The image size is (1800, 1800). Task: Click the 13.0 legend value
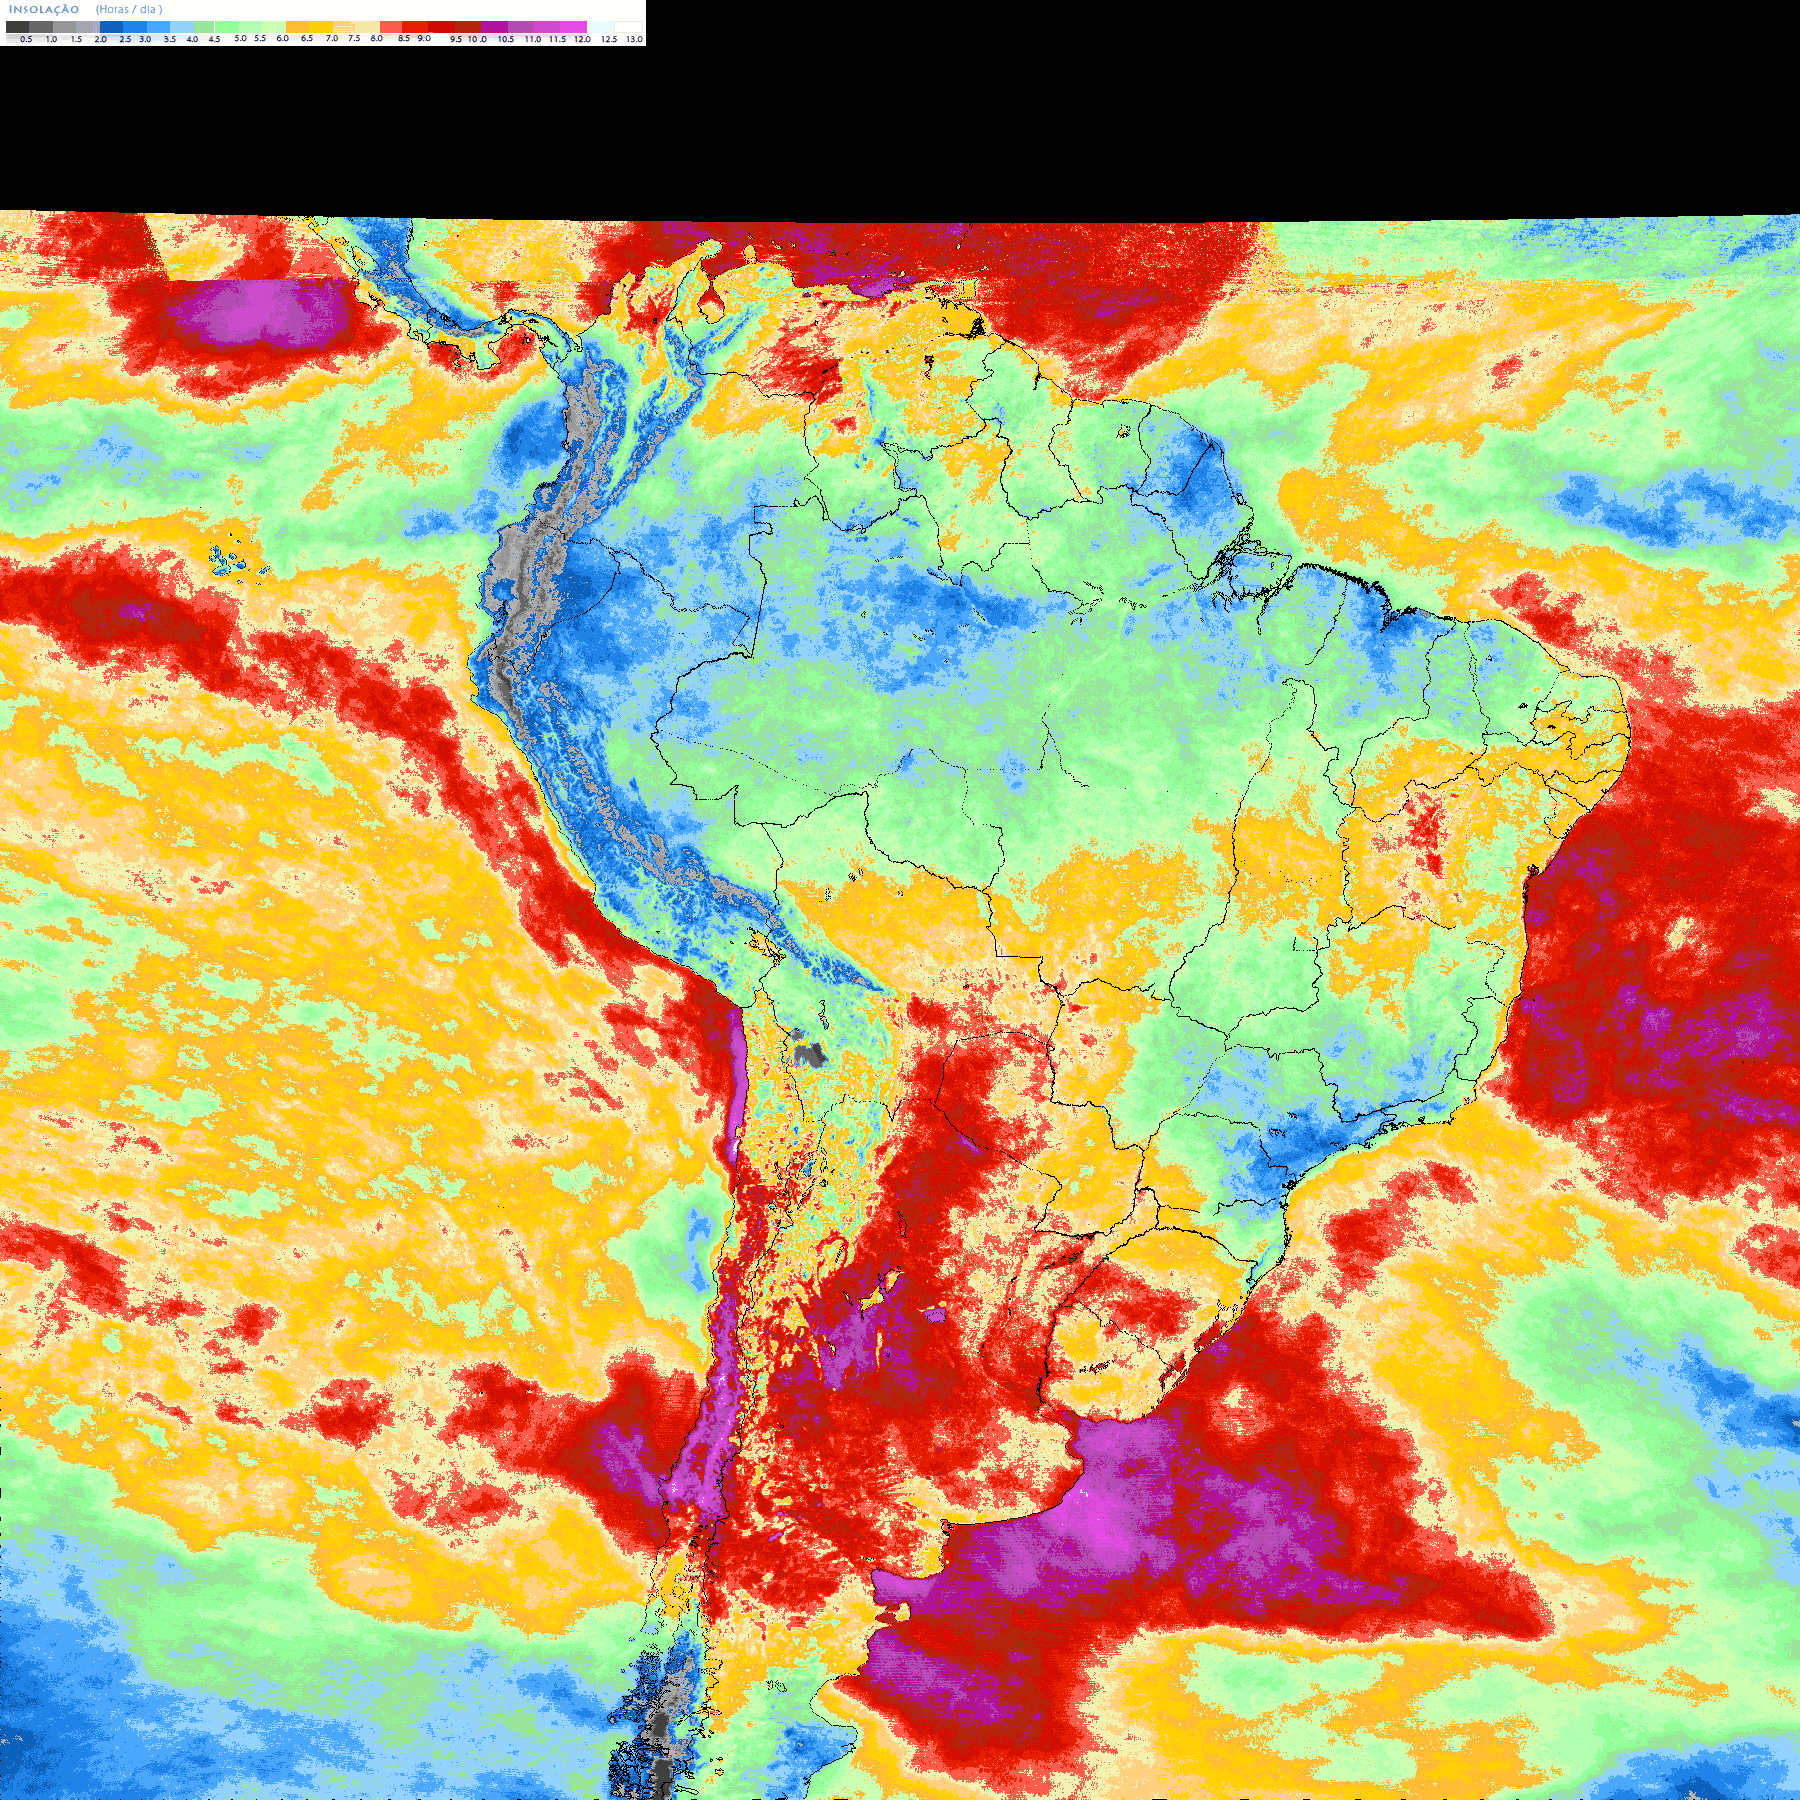(x=634, y=39)
